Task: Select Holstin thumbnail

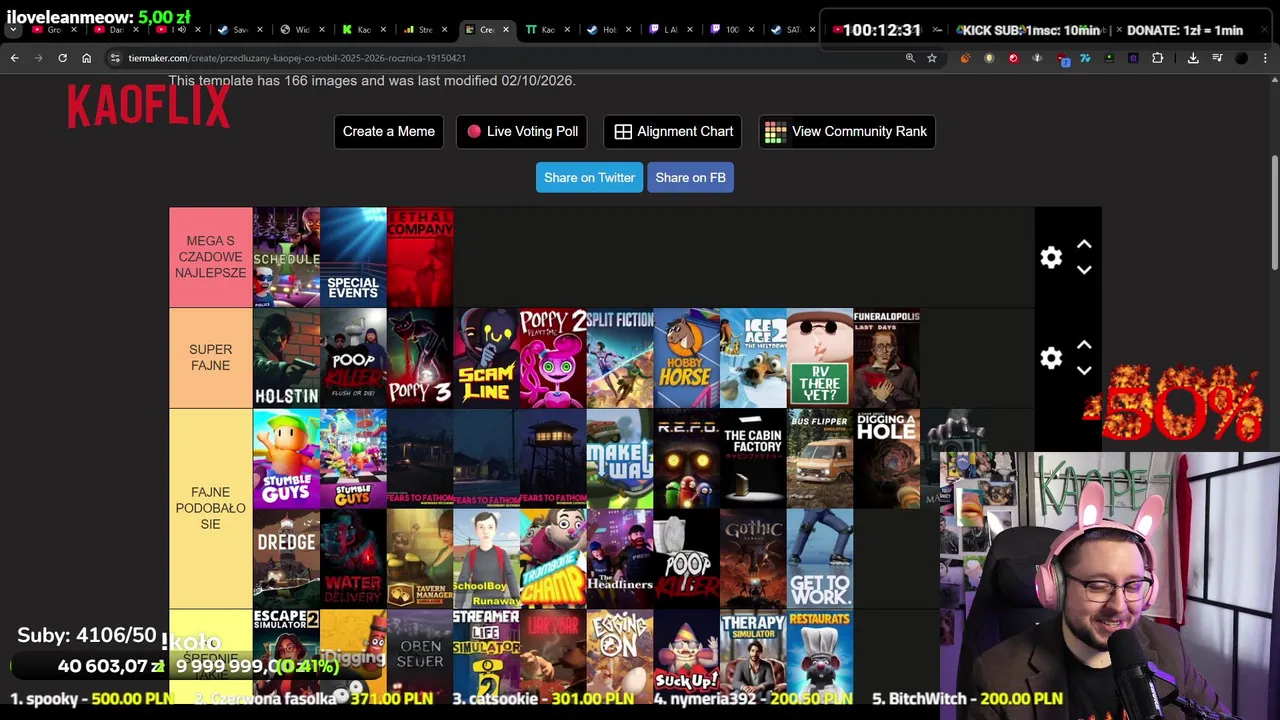Action: (286, 358)
